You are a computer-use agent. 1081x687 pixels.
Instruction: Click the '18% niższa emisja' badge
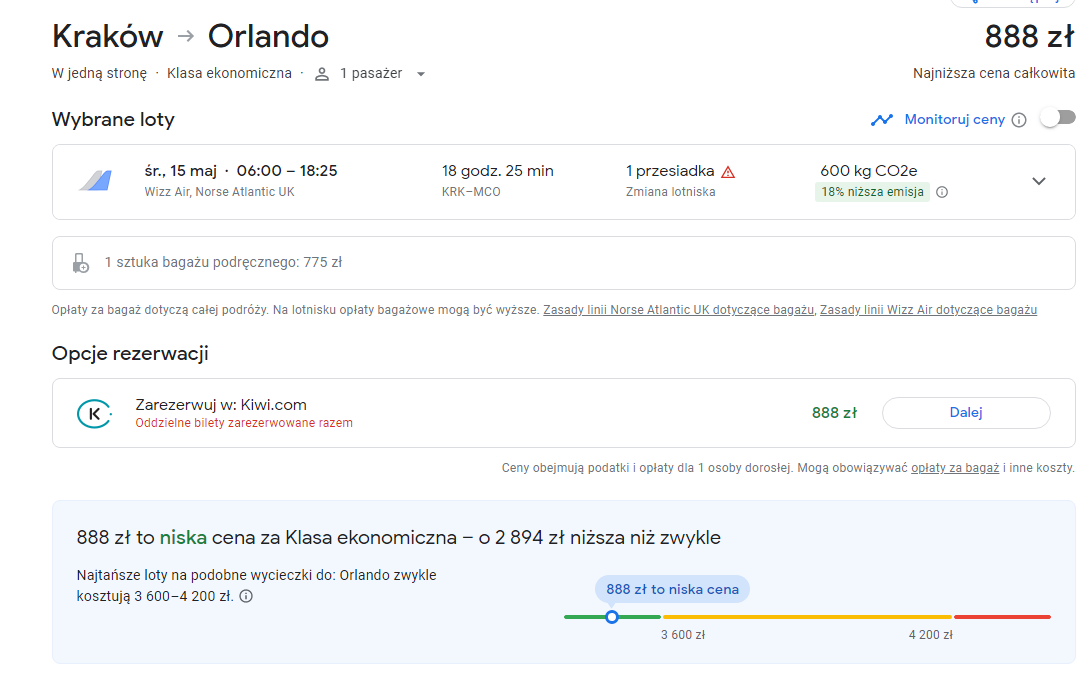[872, 192]
